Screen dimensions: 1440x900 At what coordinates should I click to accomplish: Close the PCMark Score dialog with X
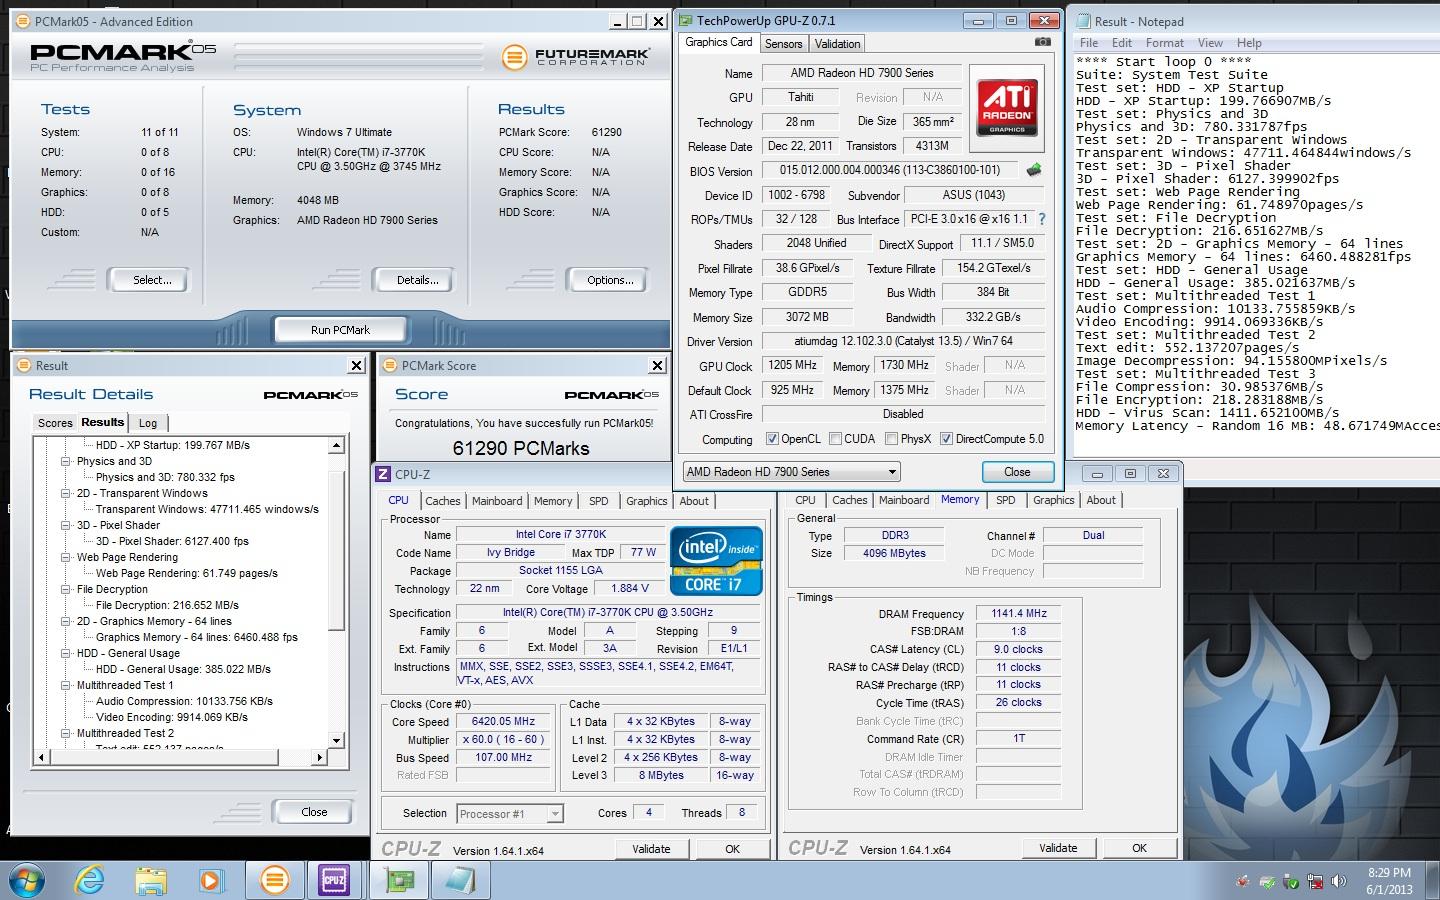(657, 366)
